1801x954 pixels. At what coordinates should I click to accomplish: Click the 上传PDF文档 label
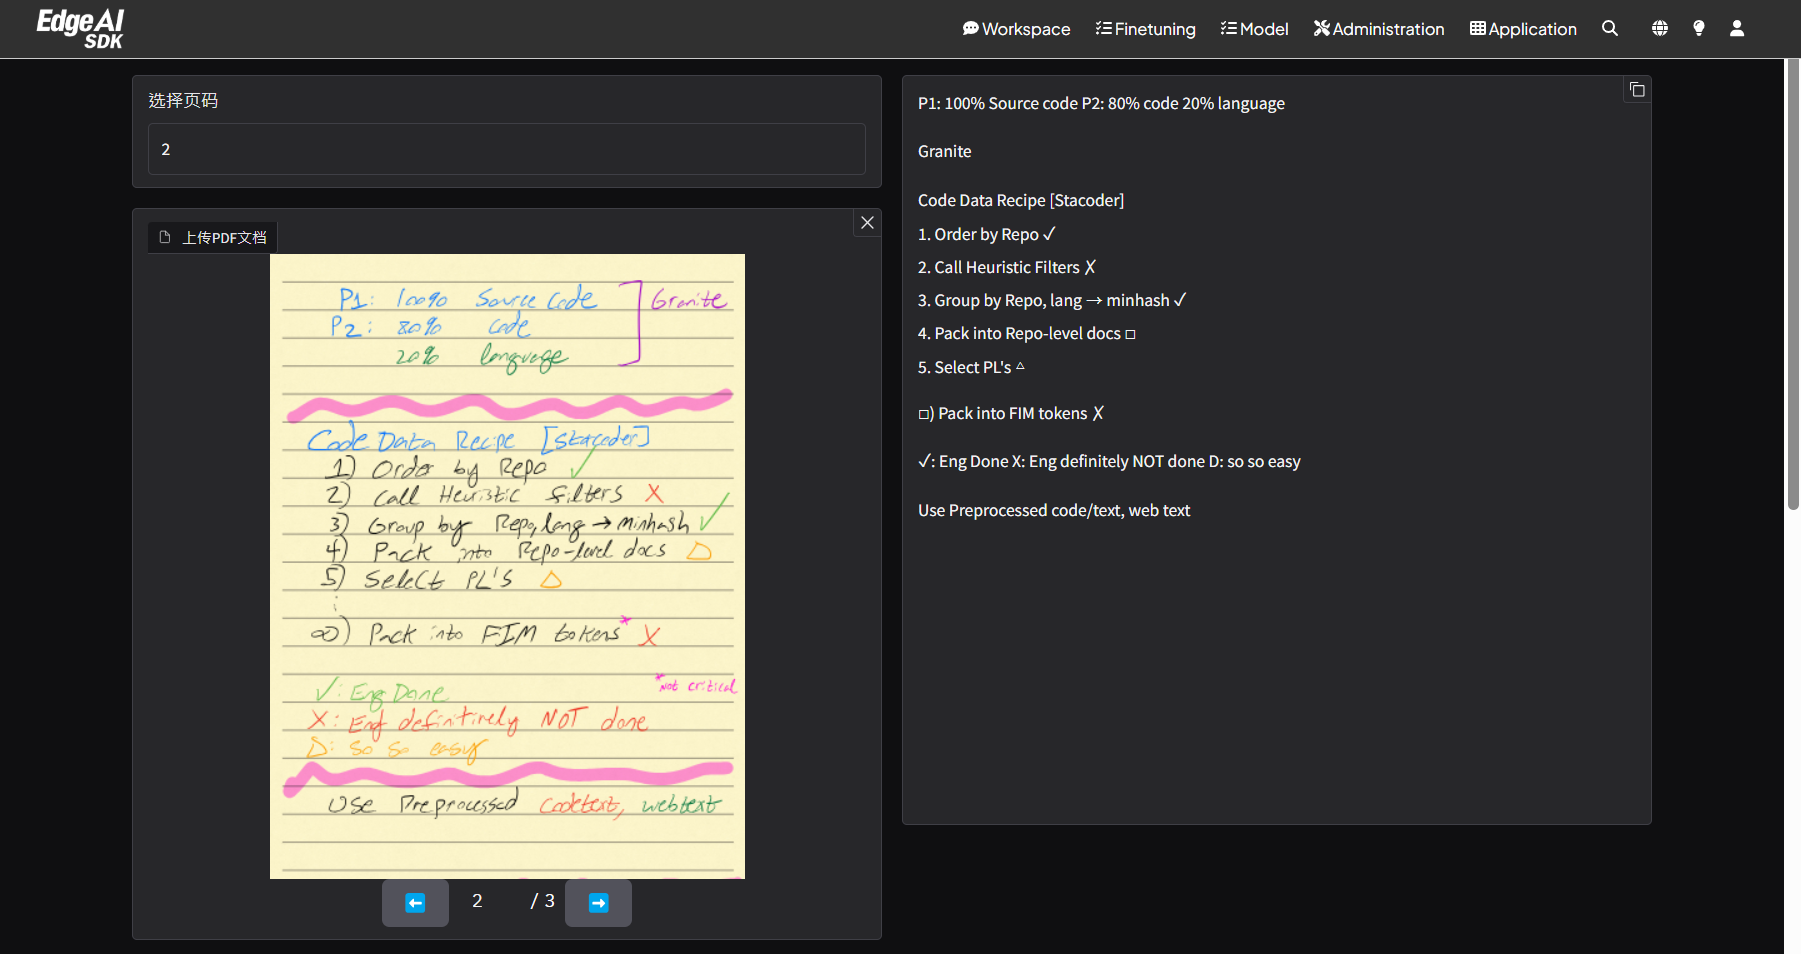click(x=213, y=238)
